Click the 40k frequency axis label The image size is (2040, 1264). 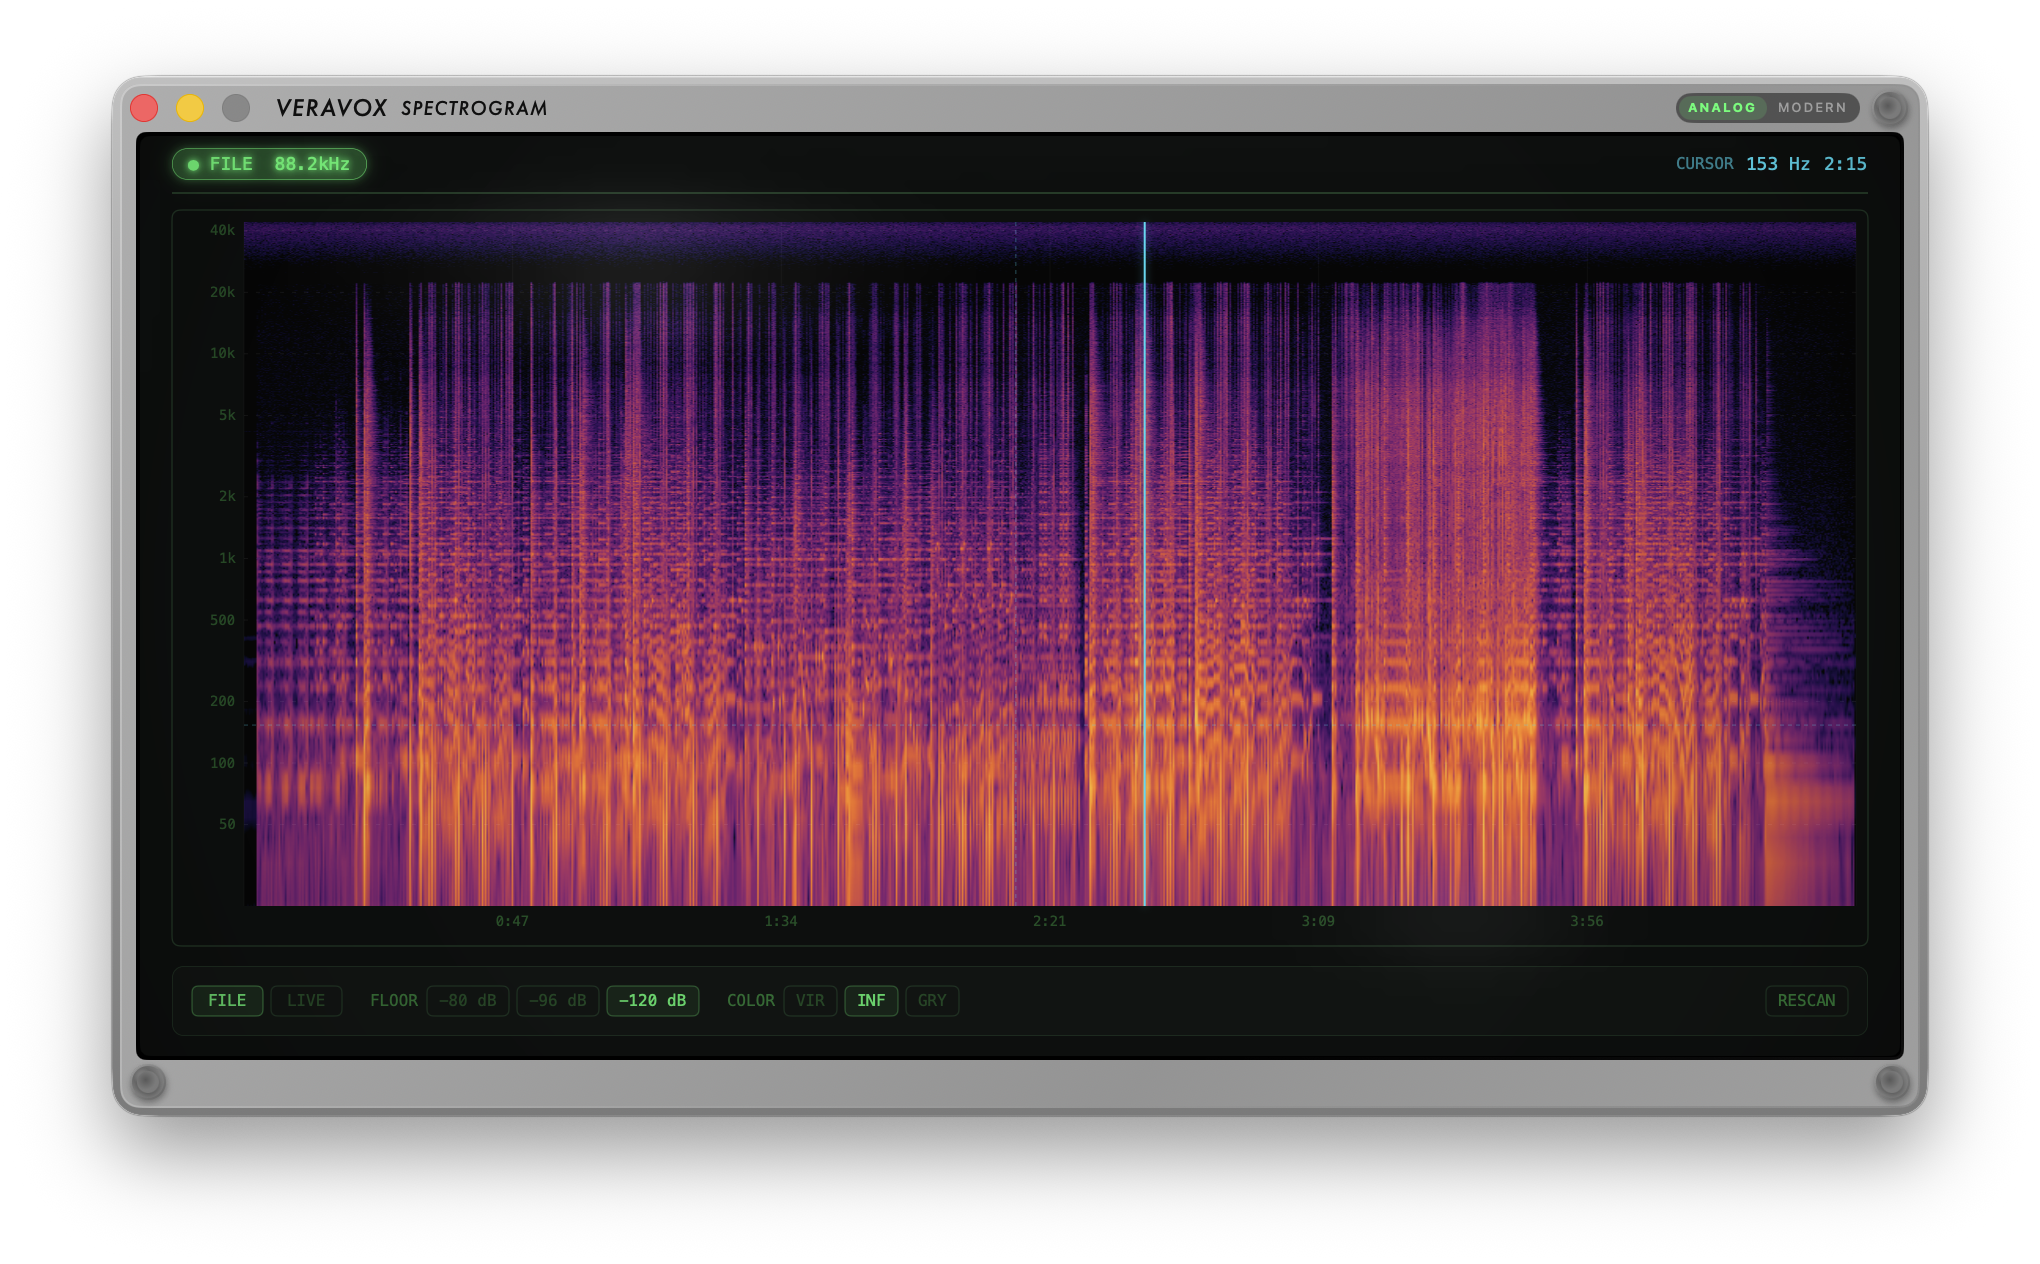[222, 230]
